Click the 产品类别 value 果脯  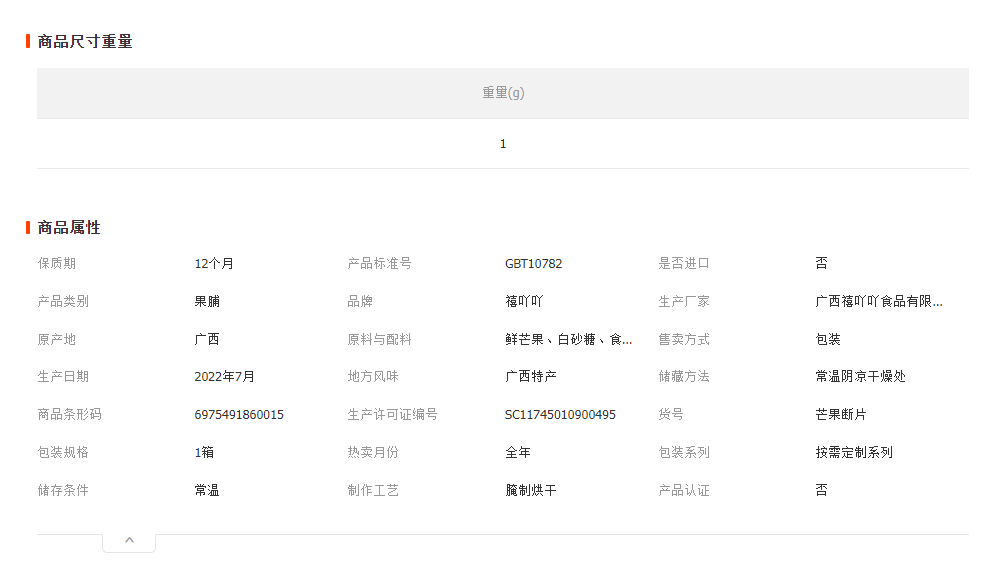pos(207,301)
